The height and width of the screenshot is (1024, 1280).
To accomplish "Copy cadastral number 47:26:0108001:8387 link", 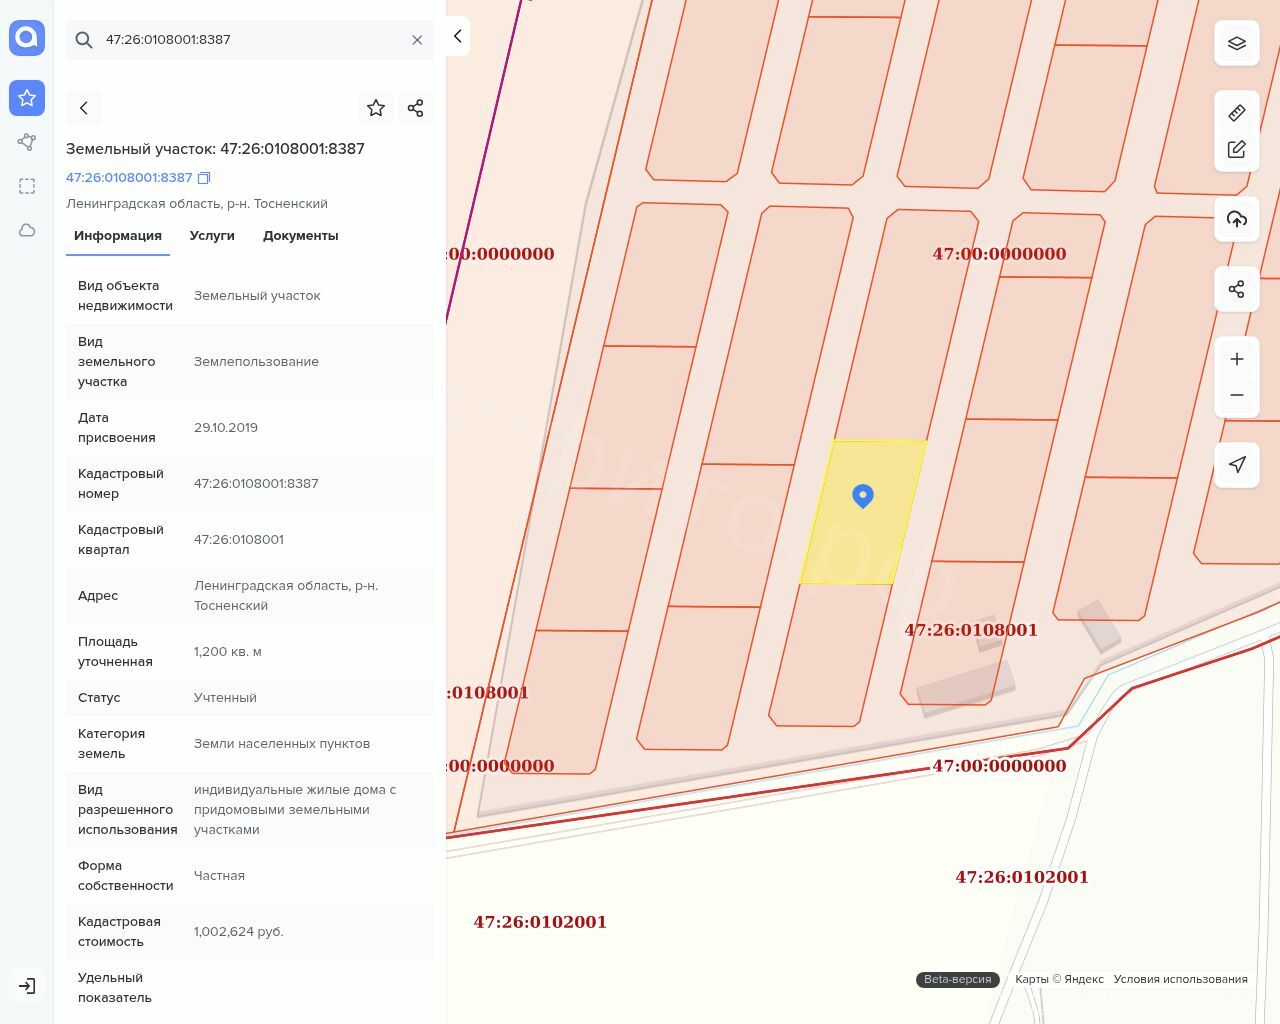I will click(204, 178).
